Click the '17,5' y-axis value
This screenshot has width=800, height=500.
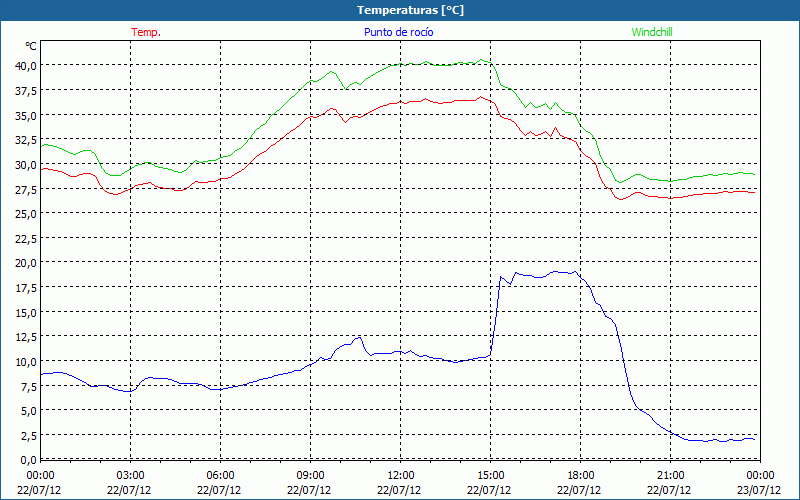(26, 287)
